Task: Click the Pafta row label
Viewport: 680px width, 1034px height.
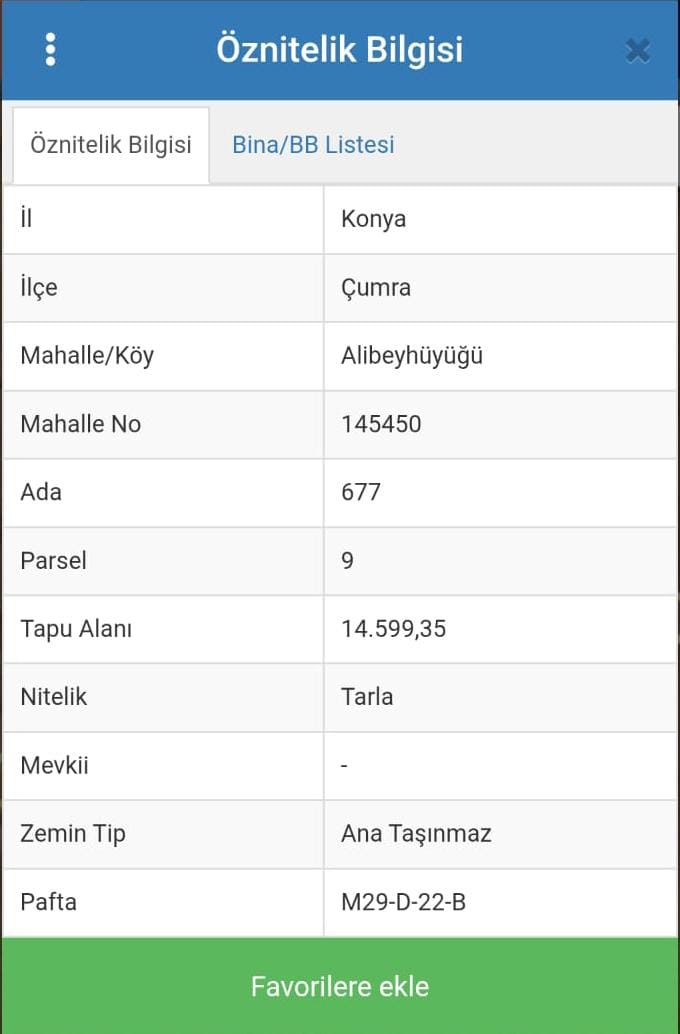Action: click(x=48, y=901)
